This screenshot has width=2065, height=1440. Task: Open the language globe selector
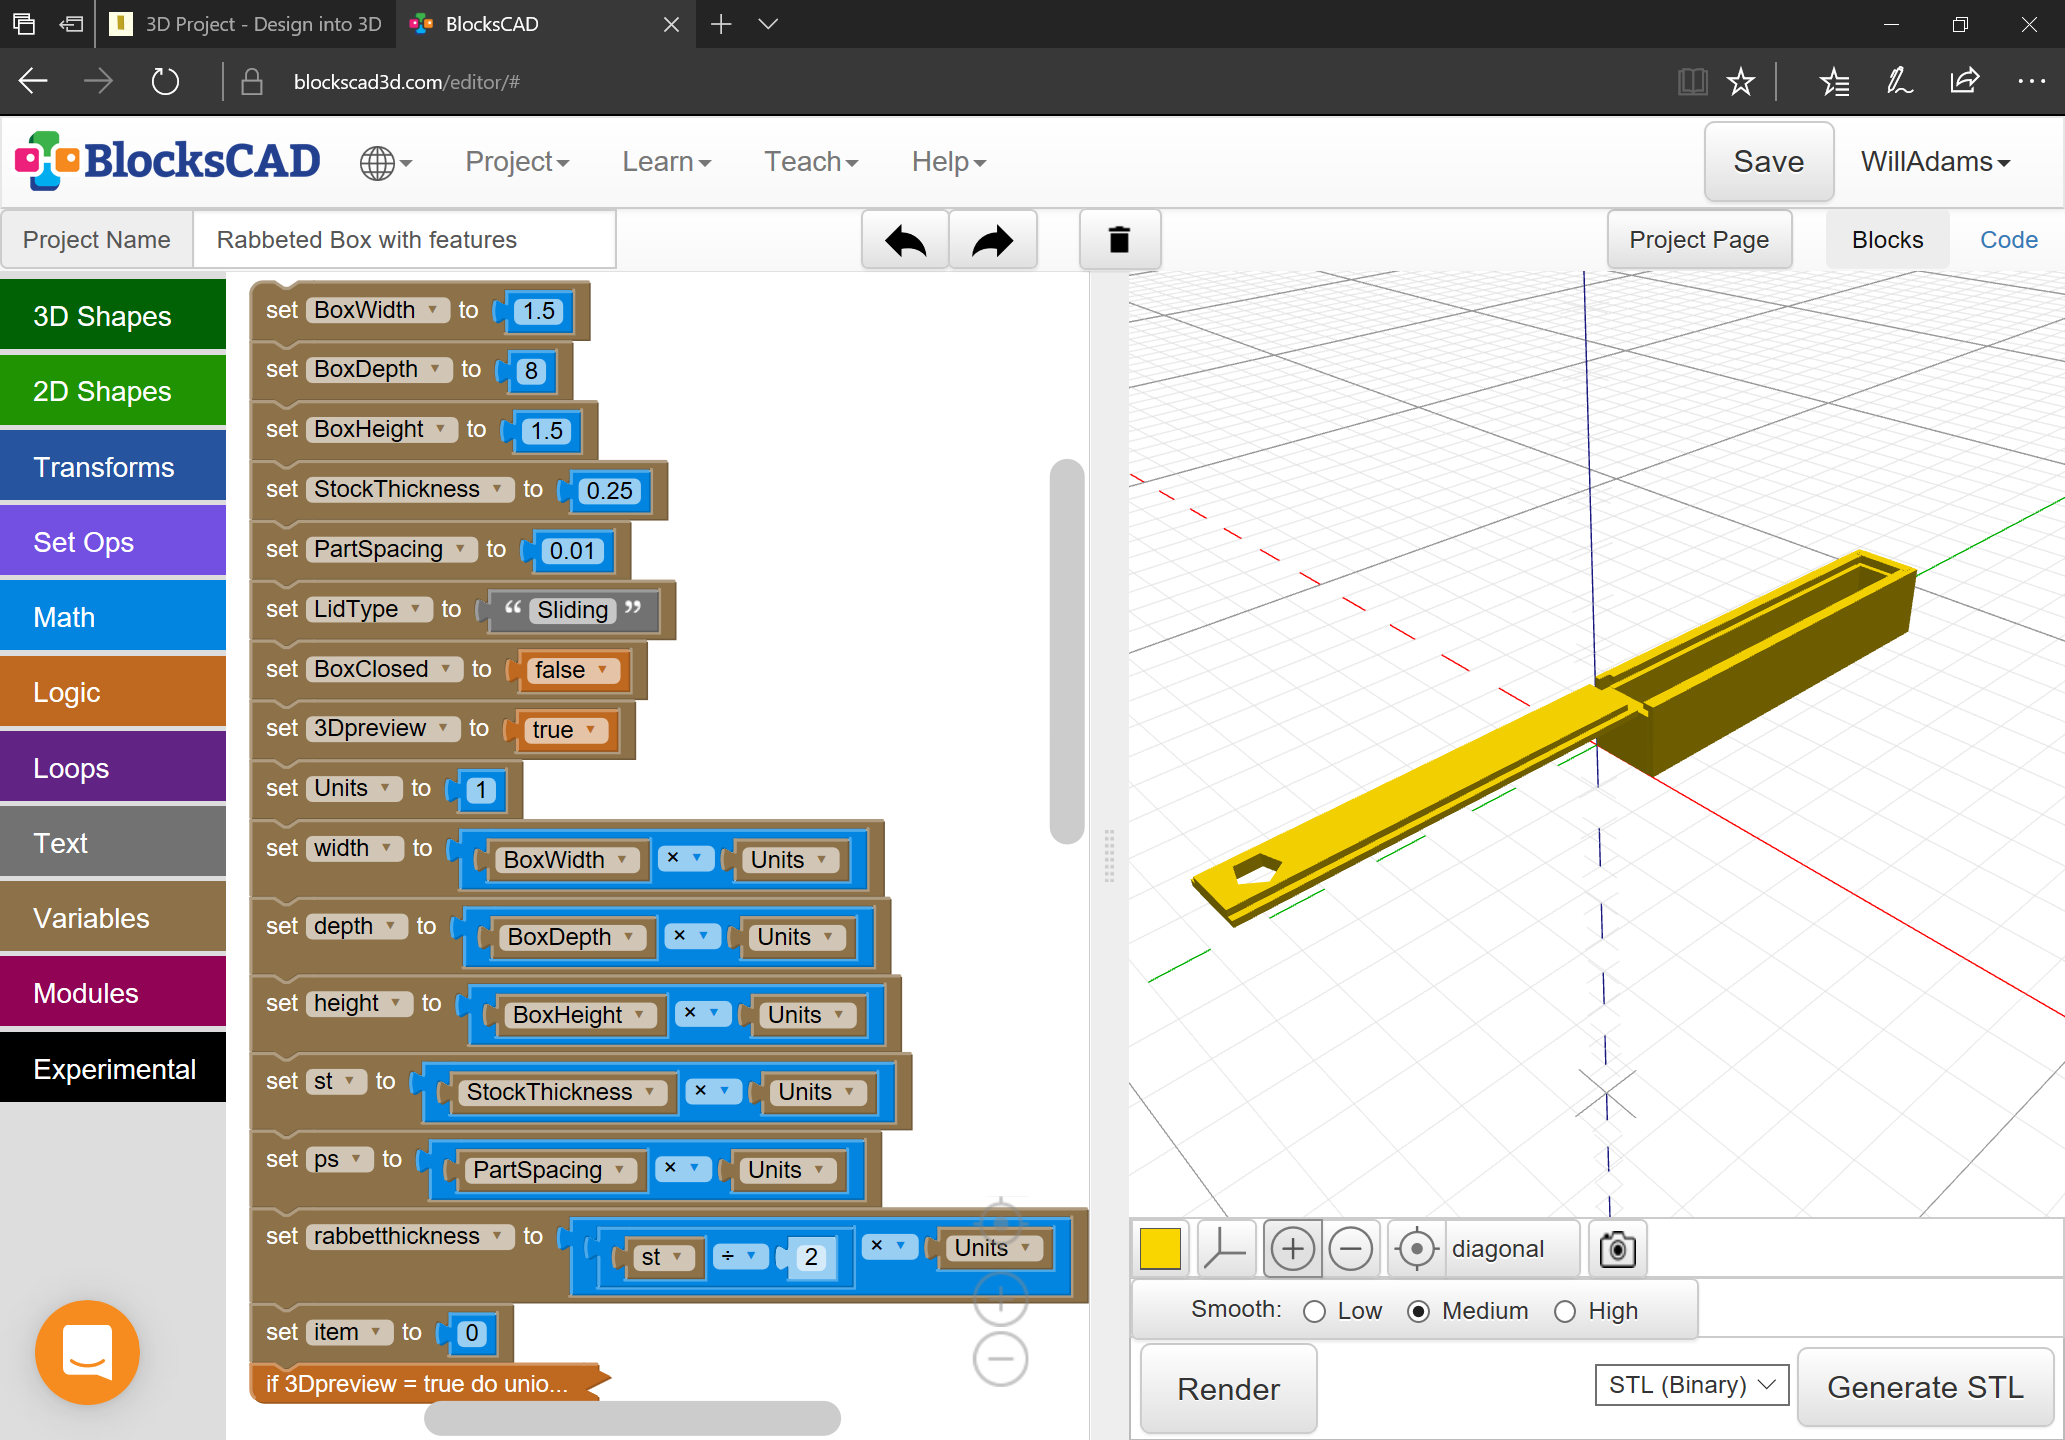point(386,162)
